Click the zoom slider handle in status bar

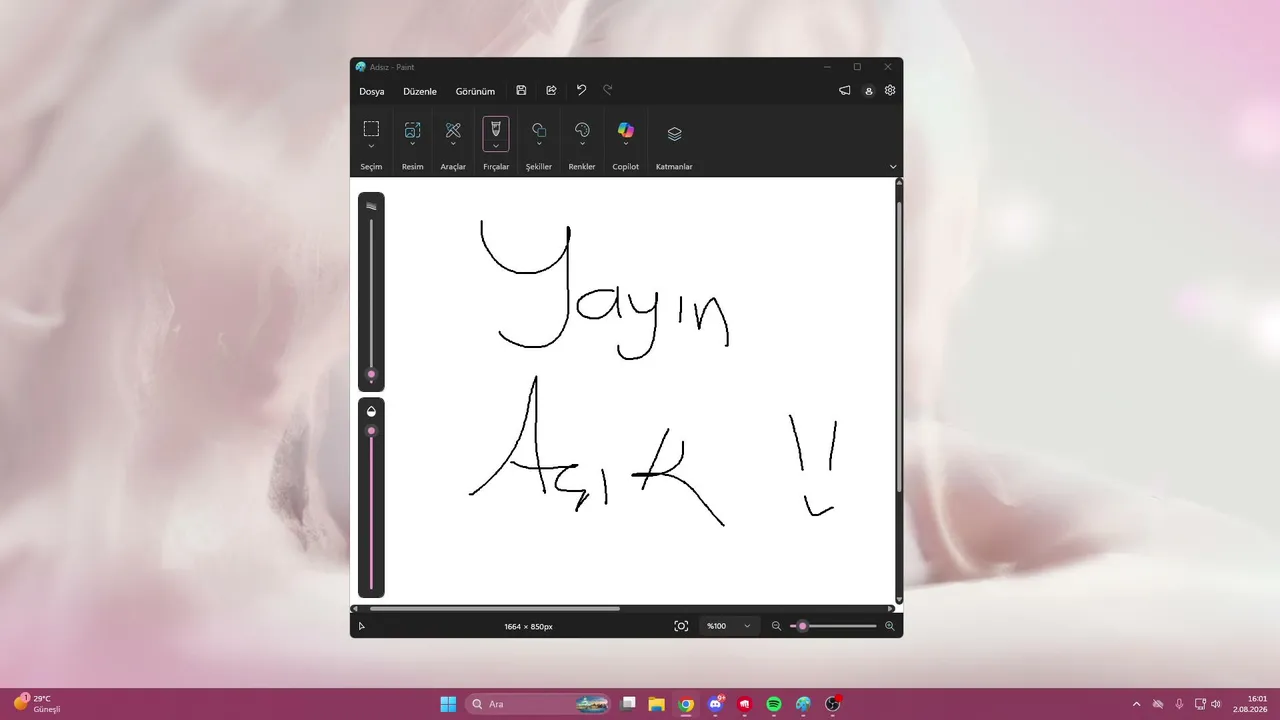(x=802, y=626)
